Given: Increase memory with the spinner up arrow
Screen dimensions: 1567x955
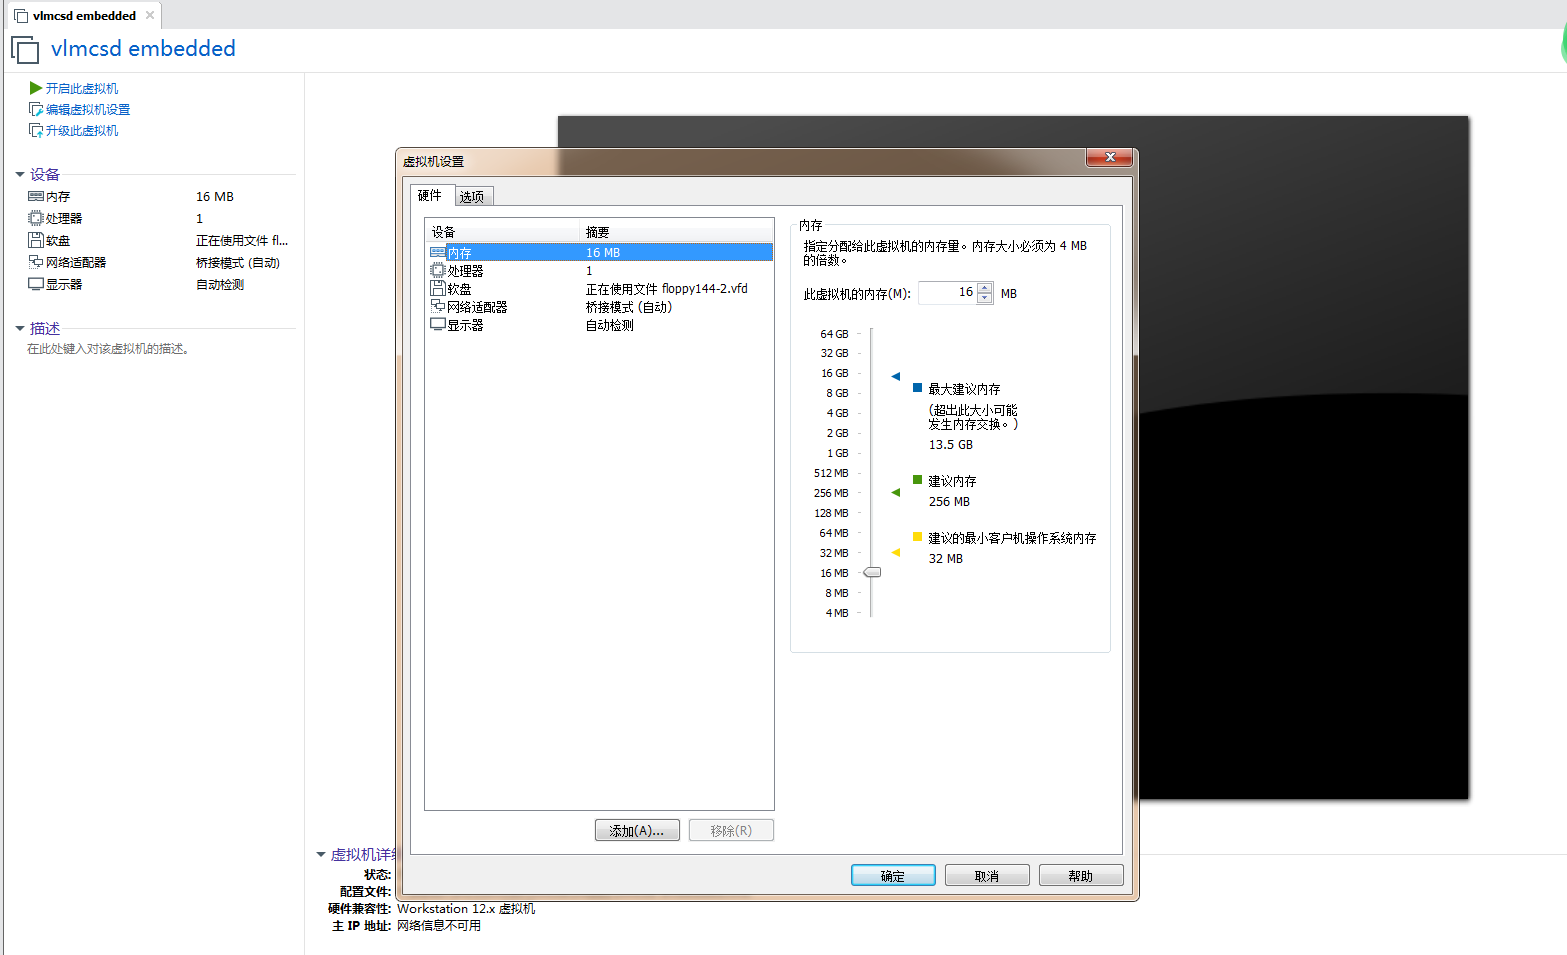Looking at the screenshot, I should coord(985,288).
